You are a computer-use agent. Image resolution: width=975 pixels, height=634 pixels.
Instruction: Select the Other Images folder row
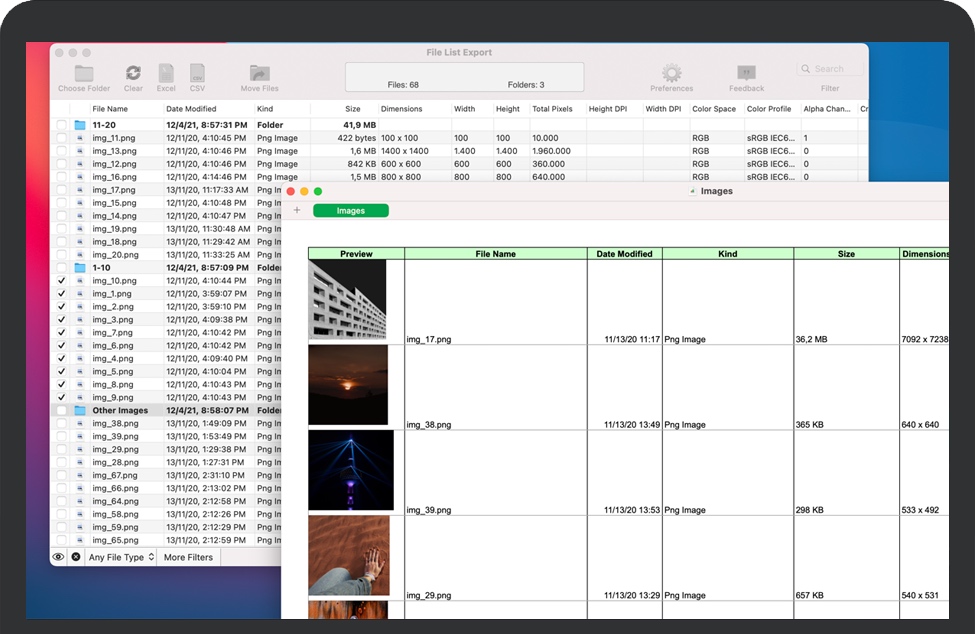tap(120, 411)
